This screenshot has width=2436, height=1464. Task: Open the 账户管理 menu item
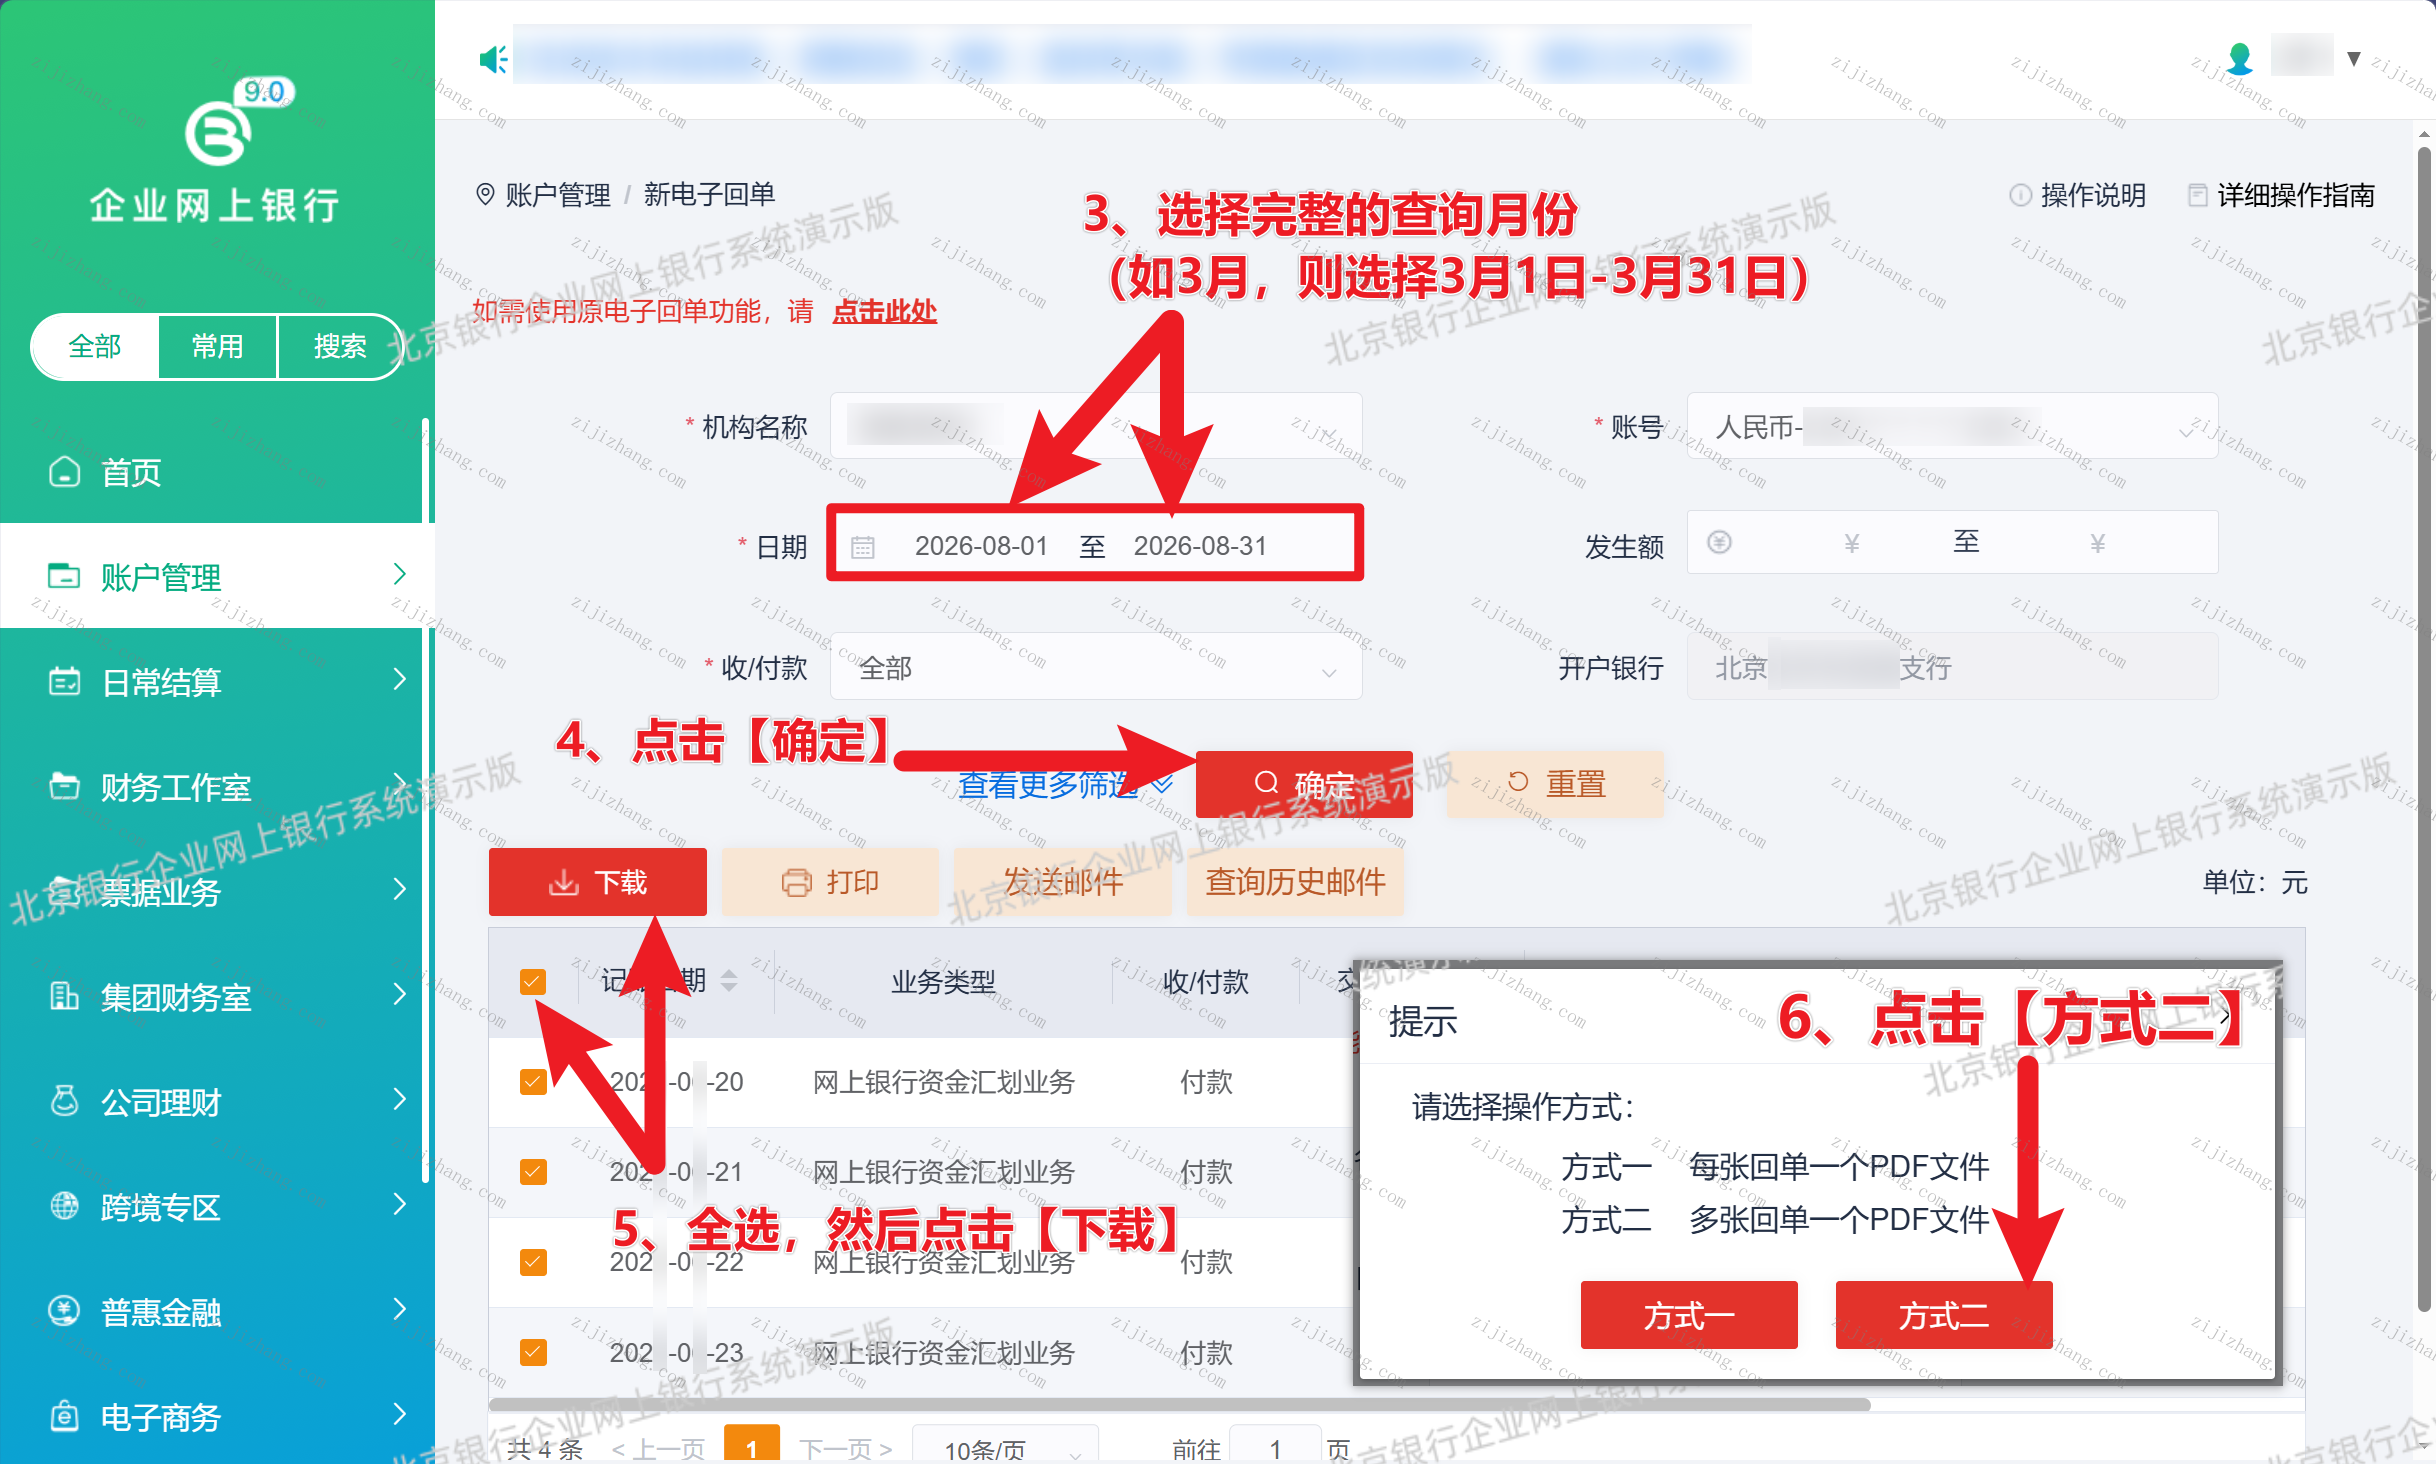217,576
